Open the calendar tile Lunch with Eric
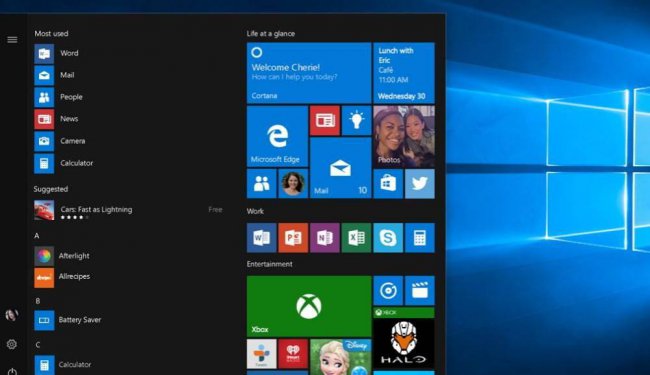Viewport: 650px width, 375px height. pyautogui.click(x=404, y=73)
